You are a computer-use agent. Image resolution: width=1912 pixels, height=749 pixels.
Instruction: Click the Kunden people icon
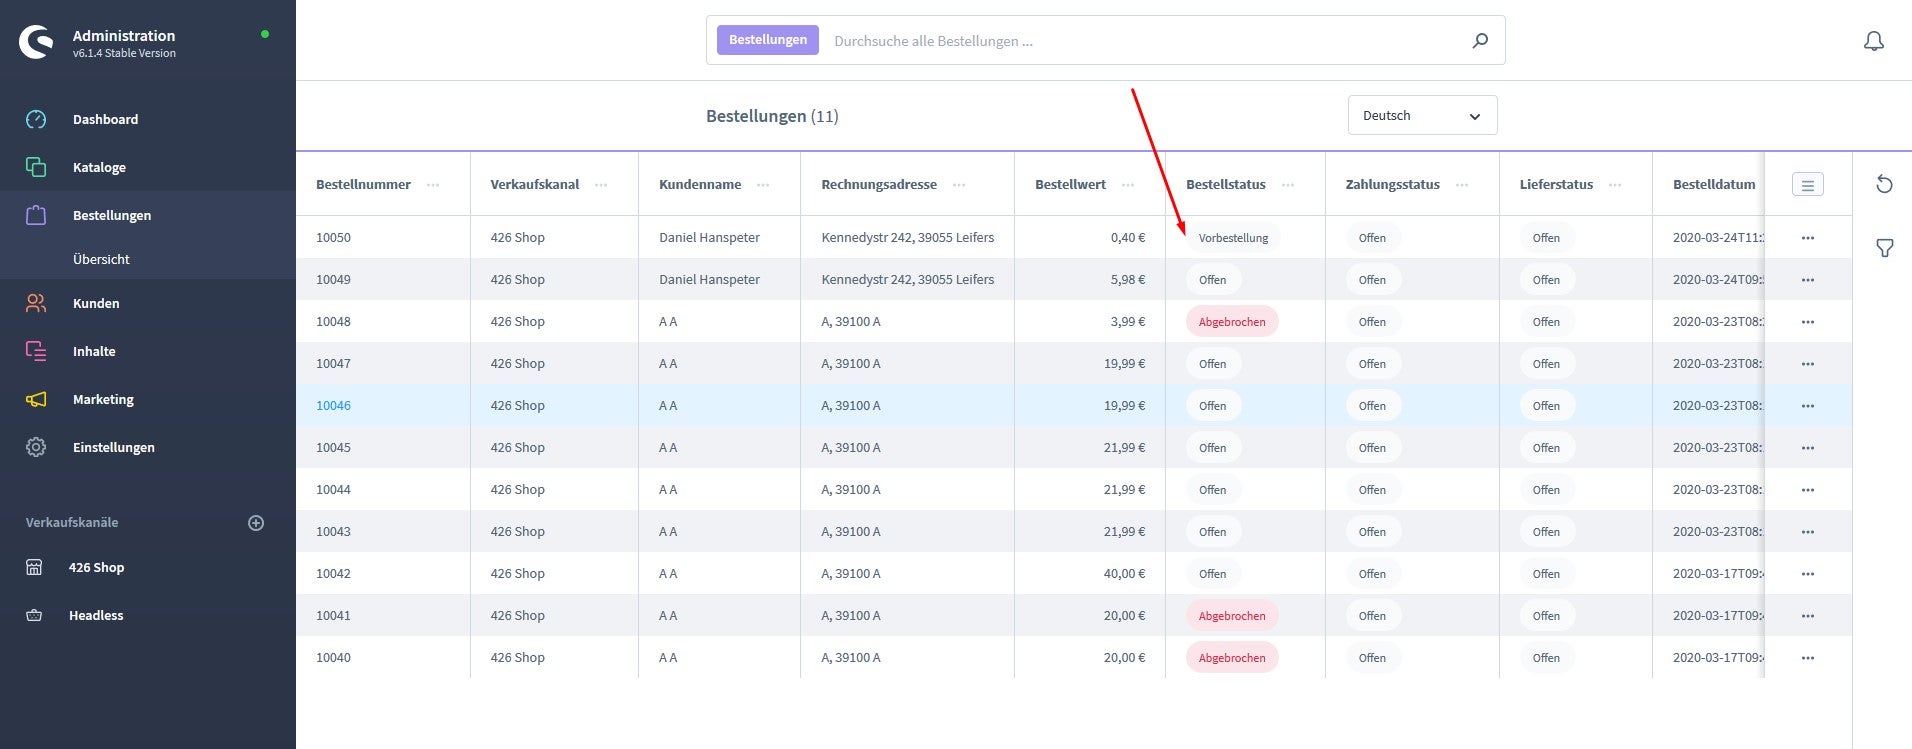point(36,303)
